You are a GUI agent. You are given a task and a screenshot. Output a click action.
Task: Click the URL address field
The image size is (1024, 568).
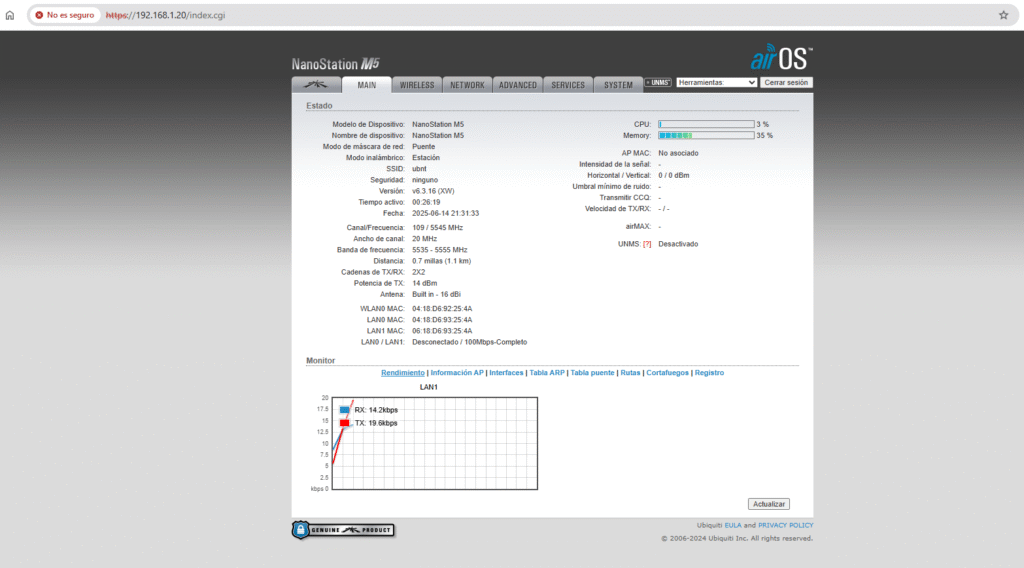click(522, 15)
